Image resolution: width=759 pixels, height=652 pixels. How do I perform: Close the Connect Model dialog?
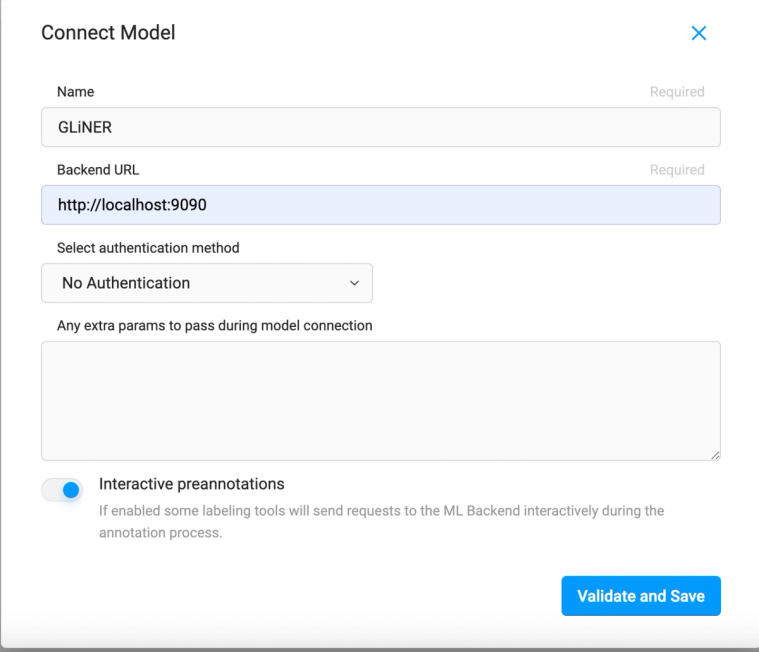[x=699, y=33]
